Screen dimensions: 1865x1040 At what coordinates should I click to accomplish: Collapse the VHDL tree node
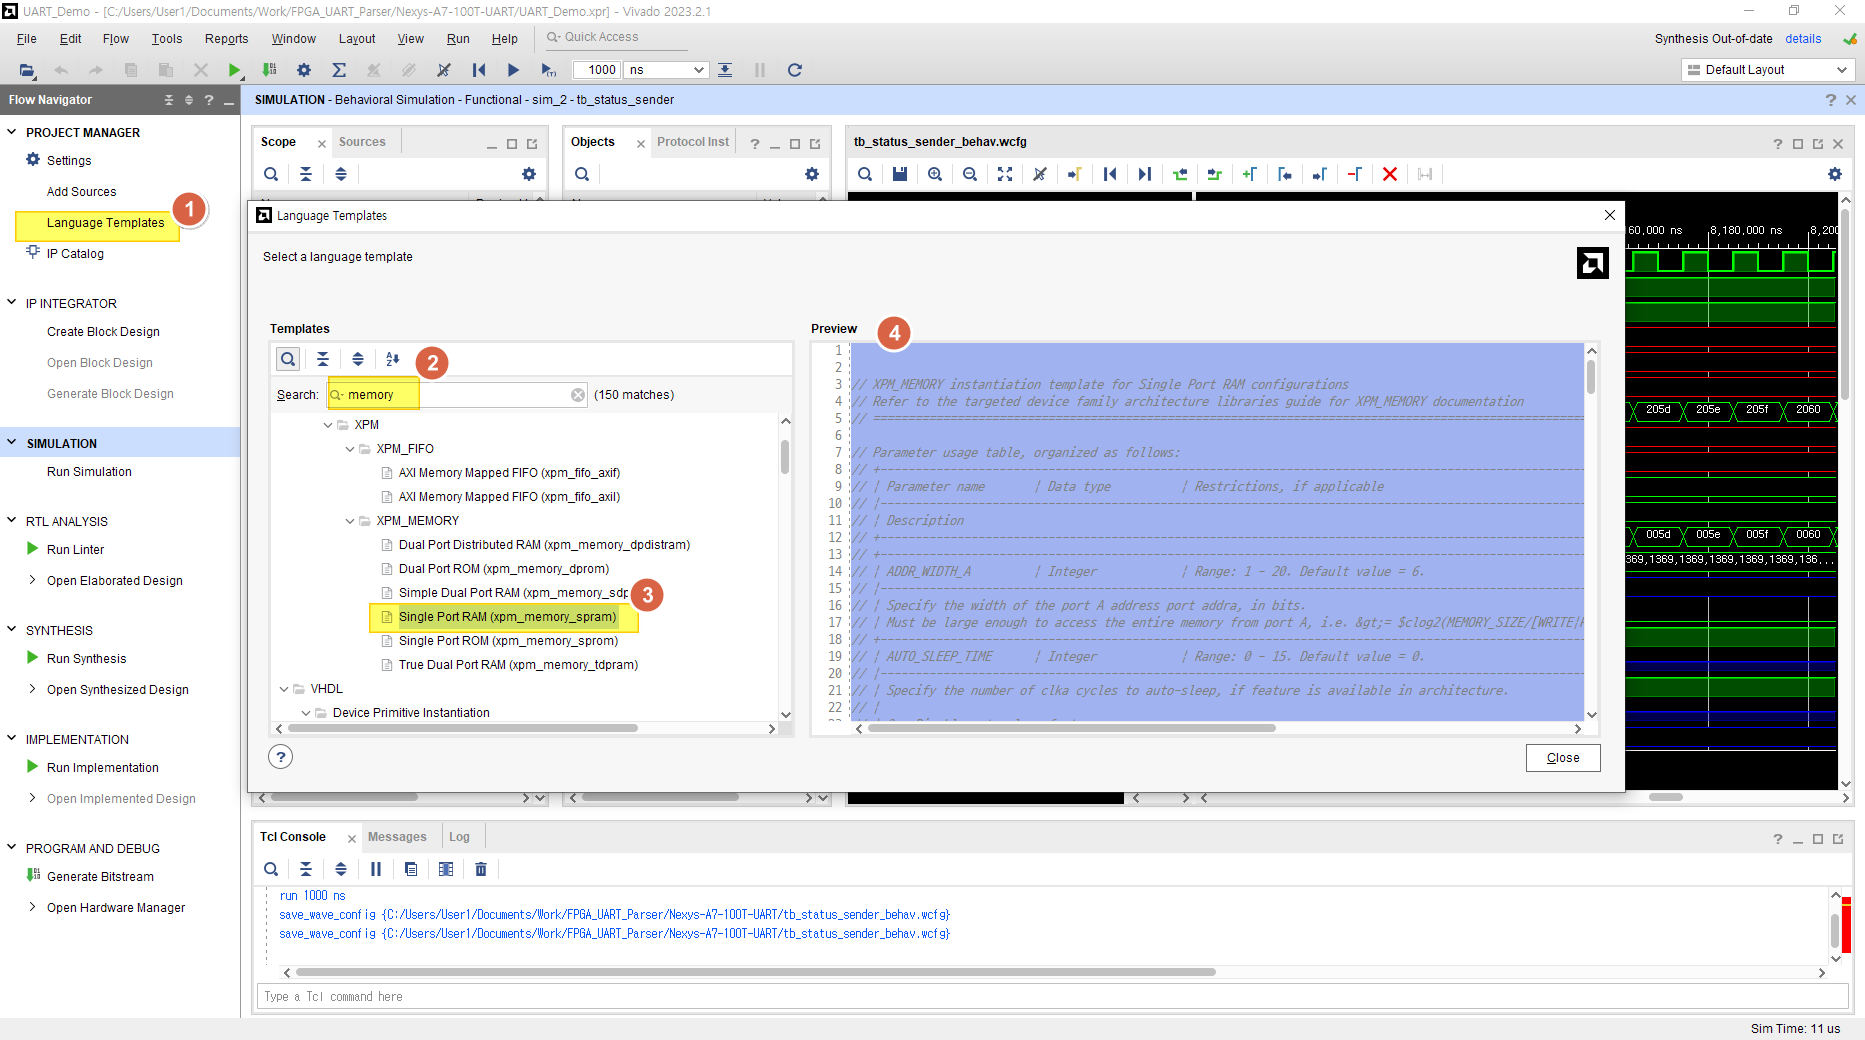click(x=284, y=689)
